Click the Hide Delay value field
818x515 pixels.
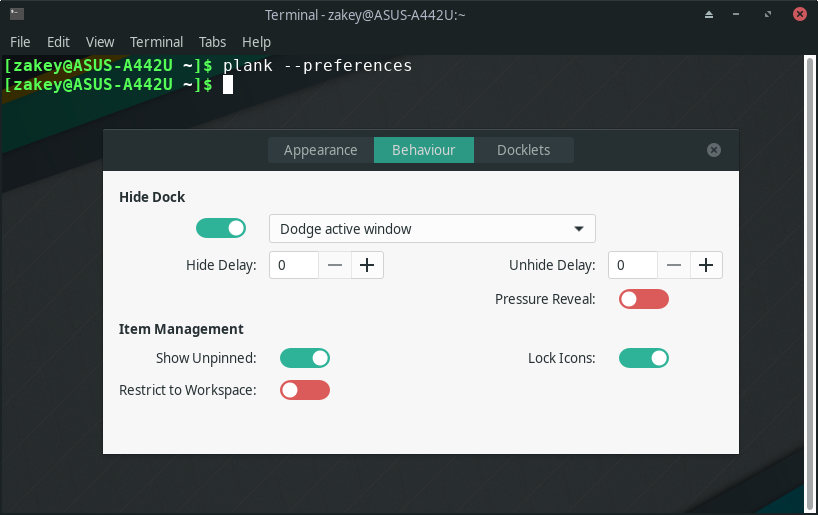pos(294,265)
